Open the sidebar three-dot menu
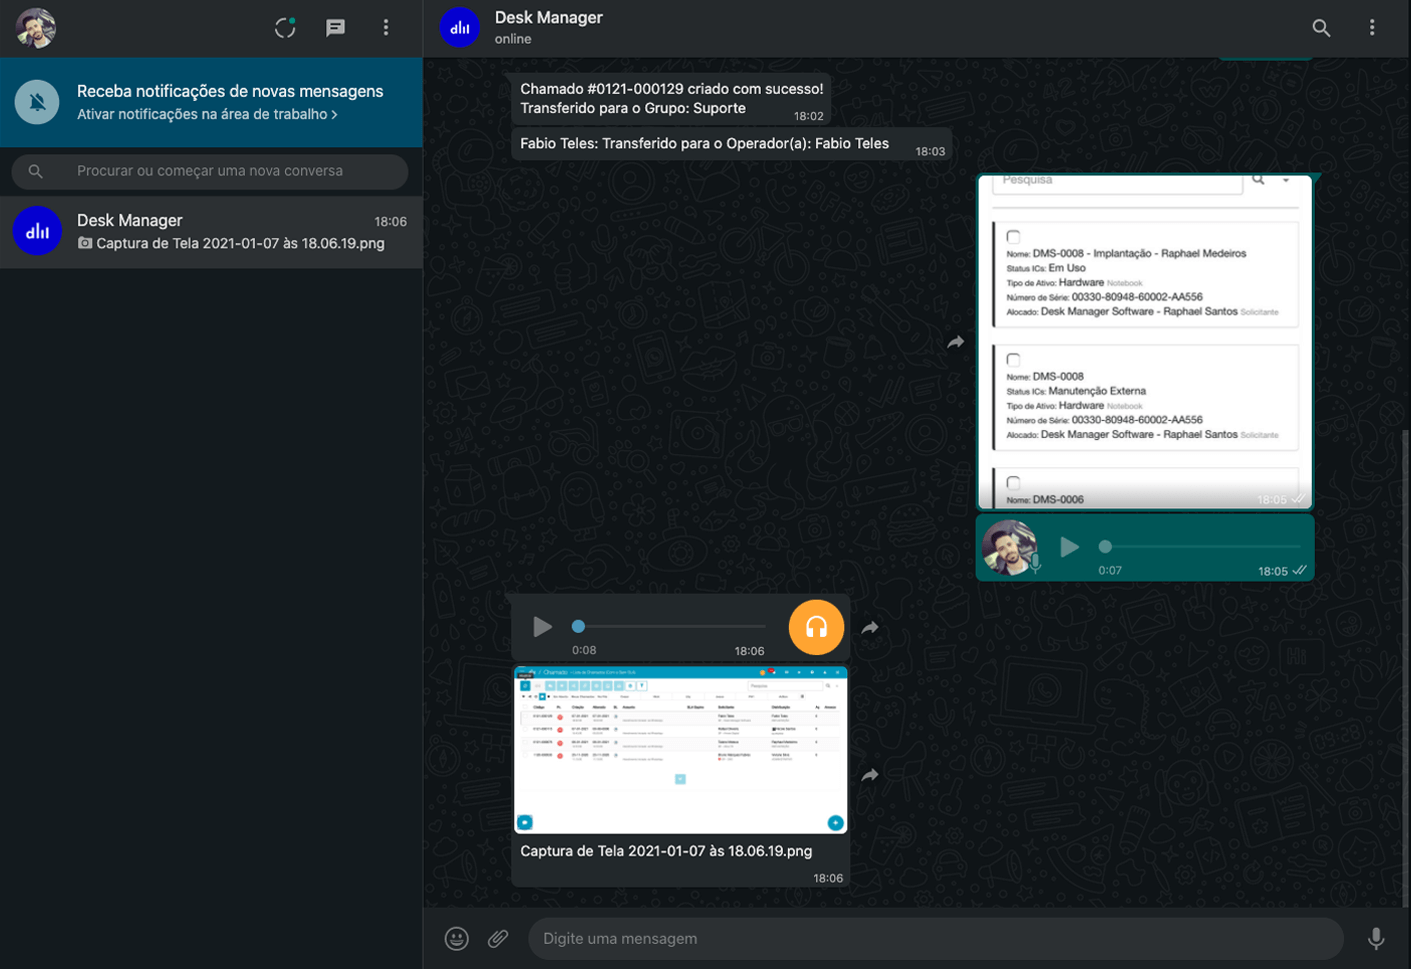Image resolution: width=1411 pixels, height=969 pixels. pos(386,28)
